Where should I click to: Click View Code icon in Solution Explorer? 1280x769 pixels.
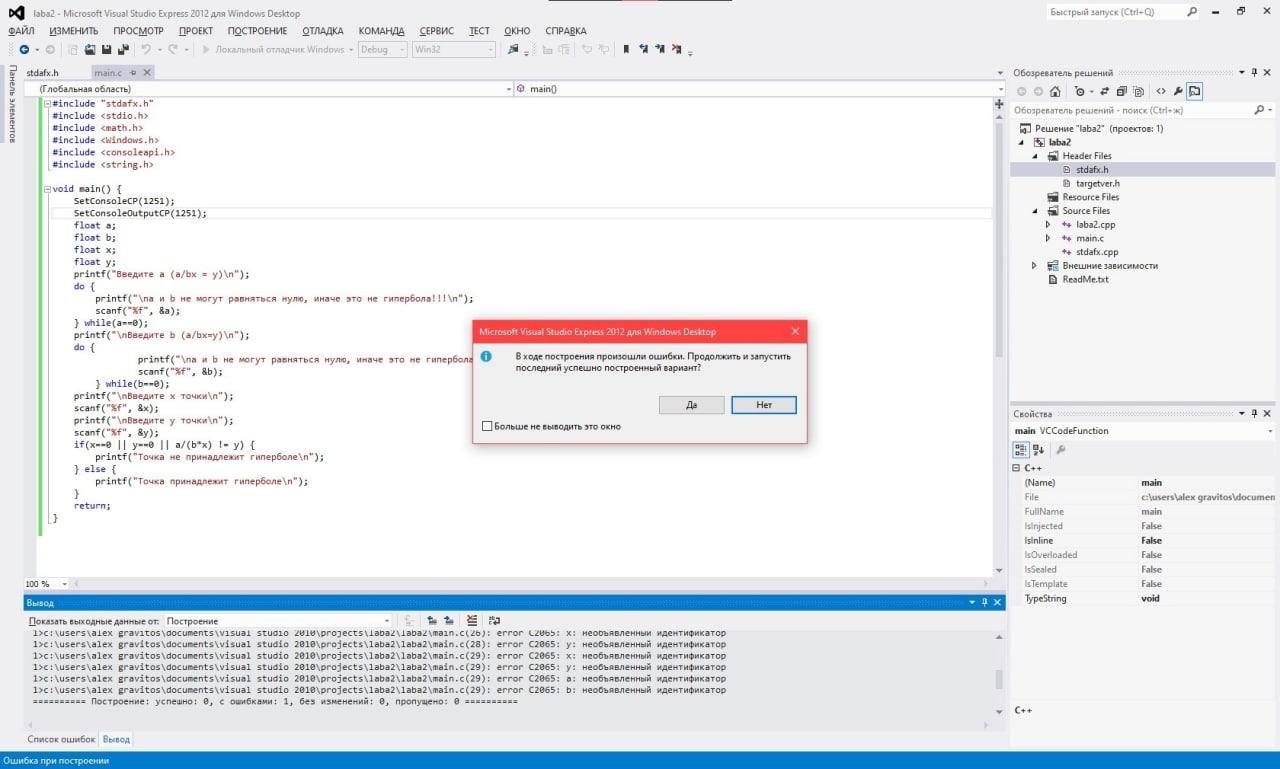coord(1161,91)
